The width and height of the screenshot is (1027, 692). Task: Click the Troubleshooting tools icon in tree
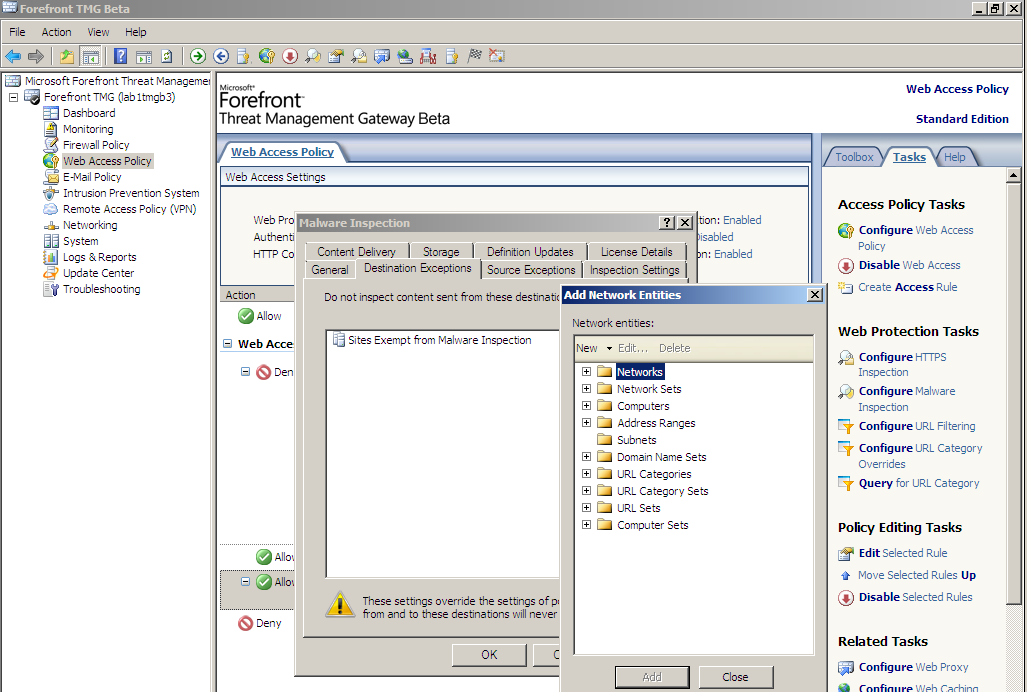[51, 289]
